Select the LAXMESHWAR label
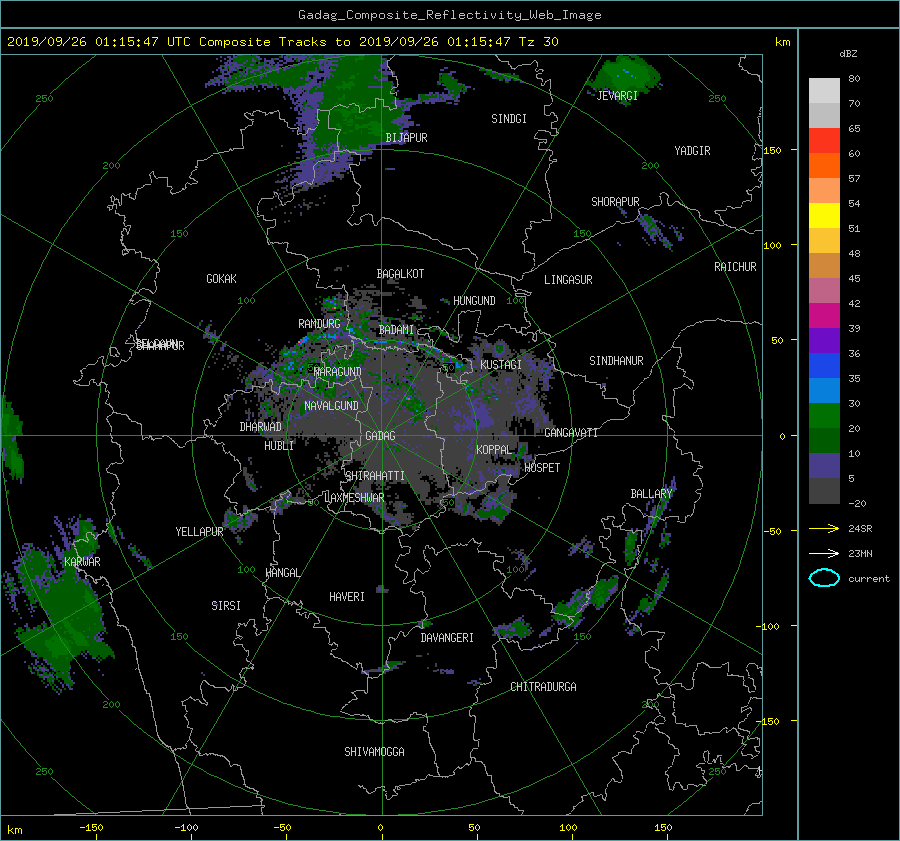This screenshot has width=900, height=841. [354, 498]
